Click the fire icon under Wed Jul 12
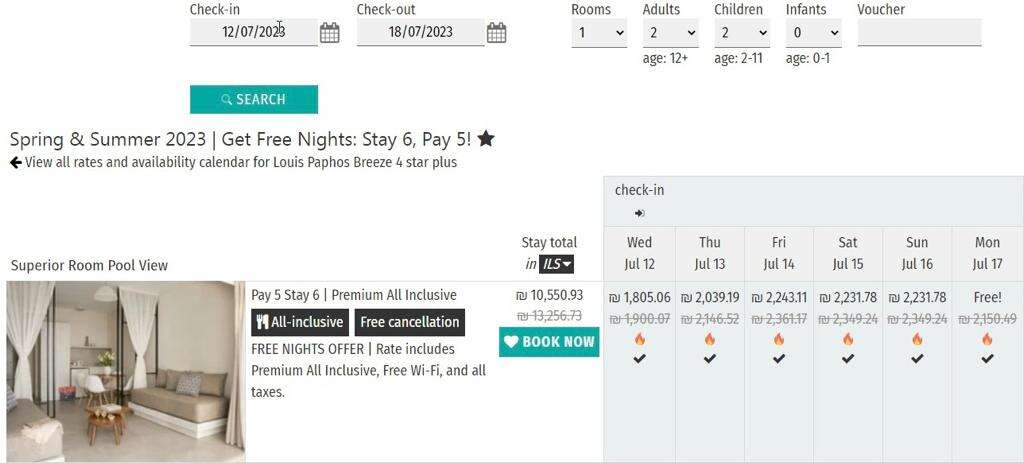Screen dimensions: 1024x463 [640, 340]
